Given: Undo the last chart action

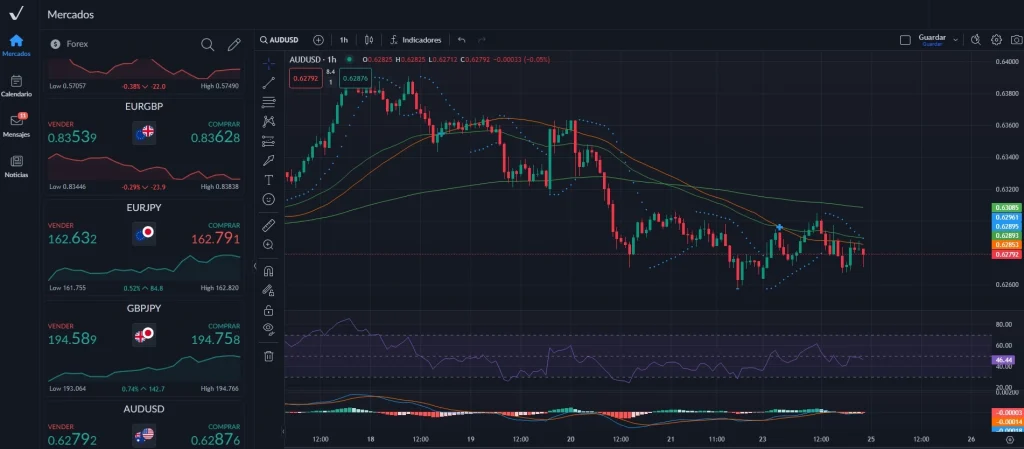Looking at the screenshot, I should [x=462, y=40].
